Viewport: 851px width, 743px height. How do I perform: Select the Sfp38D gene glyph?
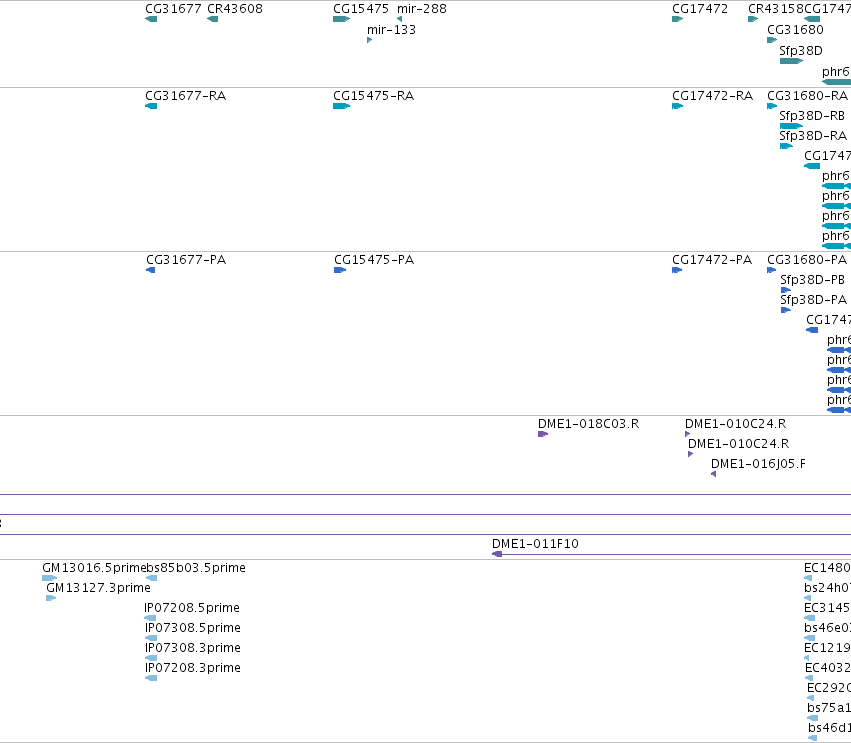791,61
